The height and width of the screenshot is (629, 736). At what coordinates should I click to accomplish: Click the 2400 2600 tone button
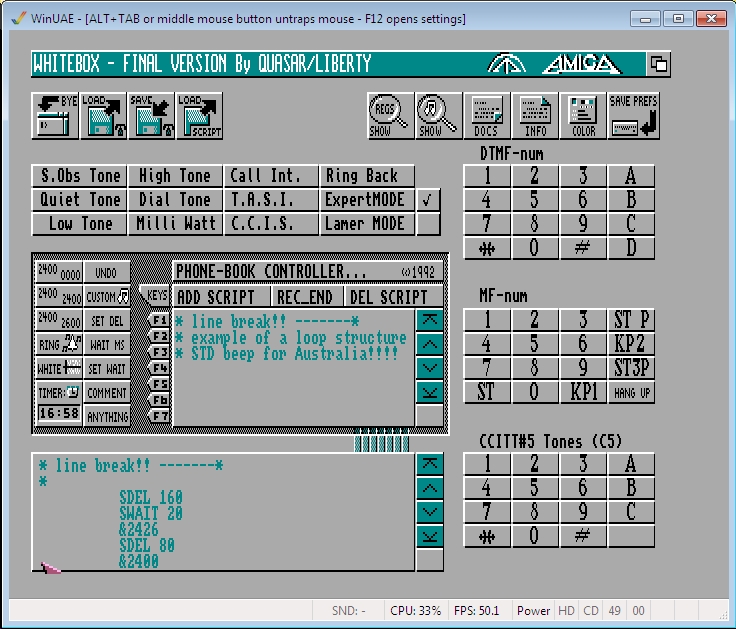[x=59, y=320]
